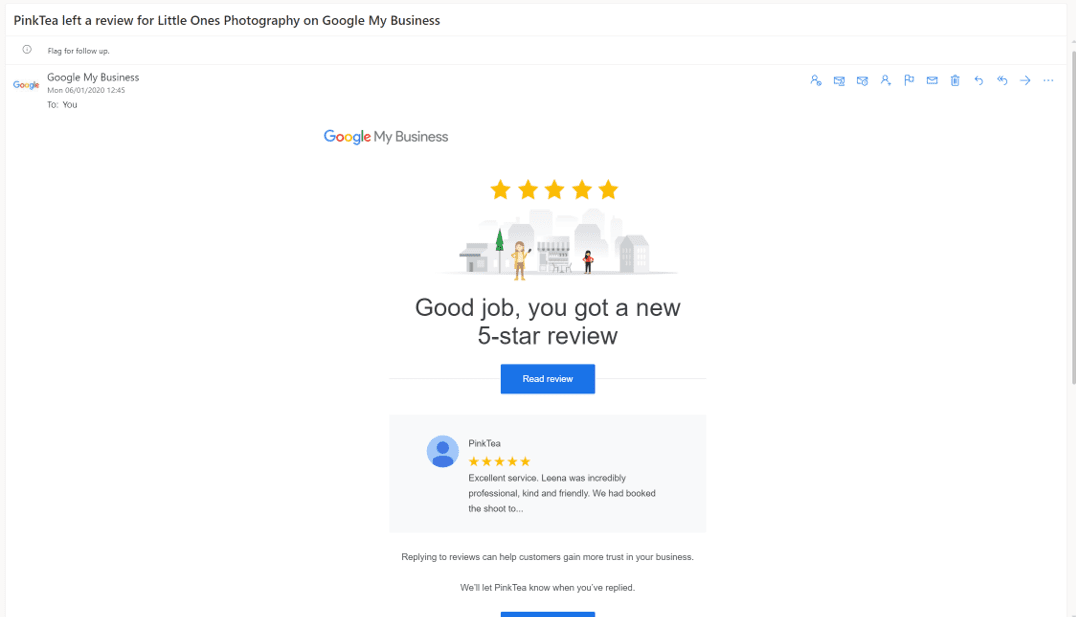This screenshot has height=617, width=1076.
Task: Click the Google My Business sender name
Action: point(93,78)
